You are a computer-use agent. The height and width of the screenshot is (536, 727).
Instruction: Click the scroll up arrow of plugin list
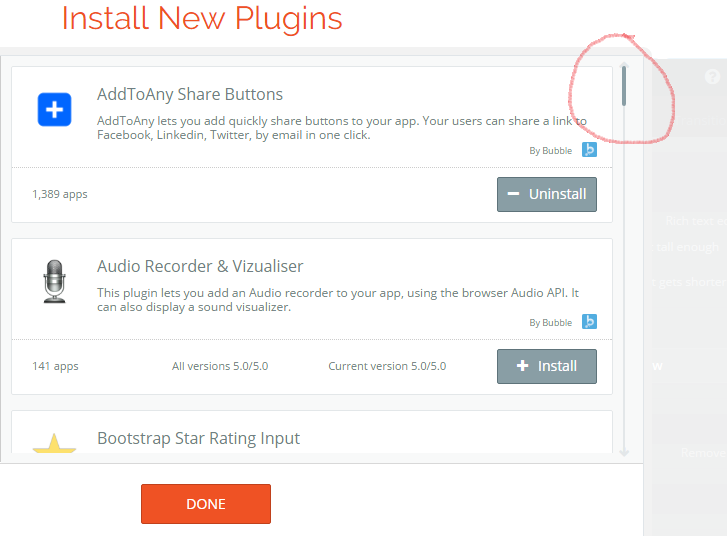tap(624, 64)
